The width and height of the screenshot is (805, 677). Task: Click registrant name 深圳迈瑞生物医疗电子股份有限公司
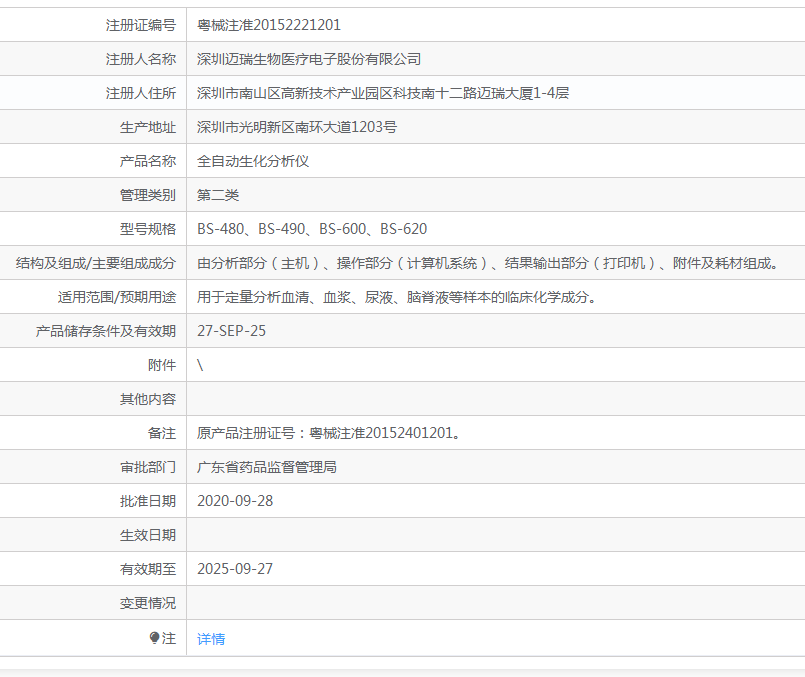(x=309, y=59)
